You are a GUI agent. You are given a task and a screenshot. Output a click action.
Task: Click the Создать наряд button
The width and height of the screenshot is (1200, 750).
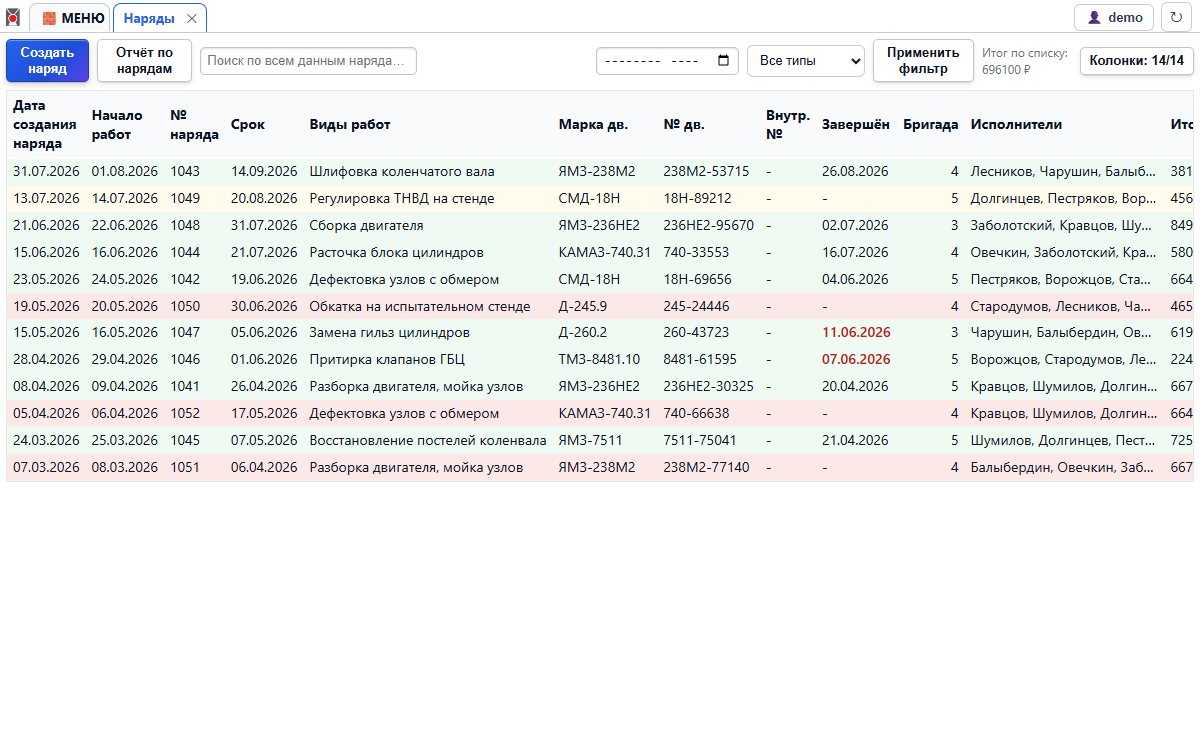[47, 61]
